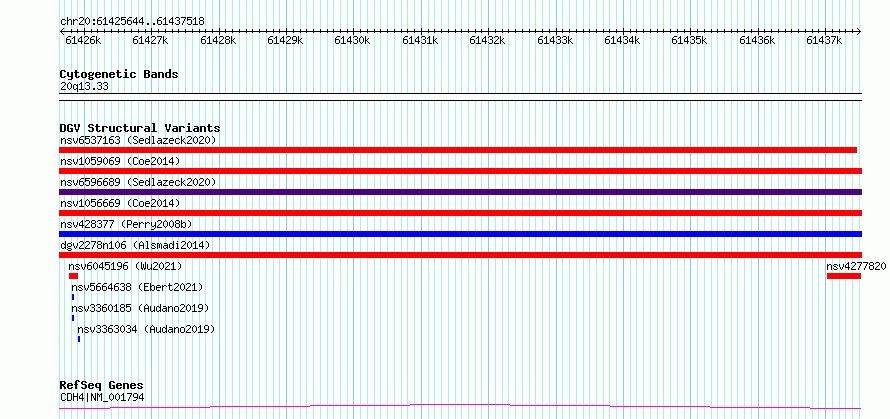The height and width of the screenshot is (419, 890).
Task: Select the red bar under nsv1056669
Action: [461, 213]
